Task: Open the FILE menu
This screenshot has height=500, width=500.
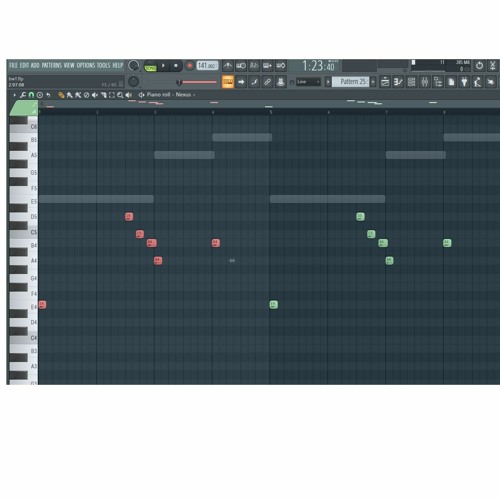Action: pos(13,65)
